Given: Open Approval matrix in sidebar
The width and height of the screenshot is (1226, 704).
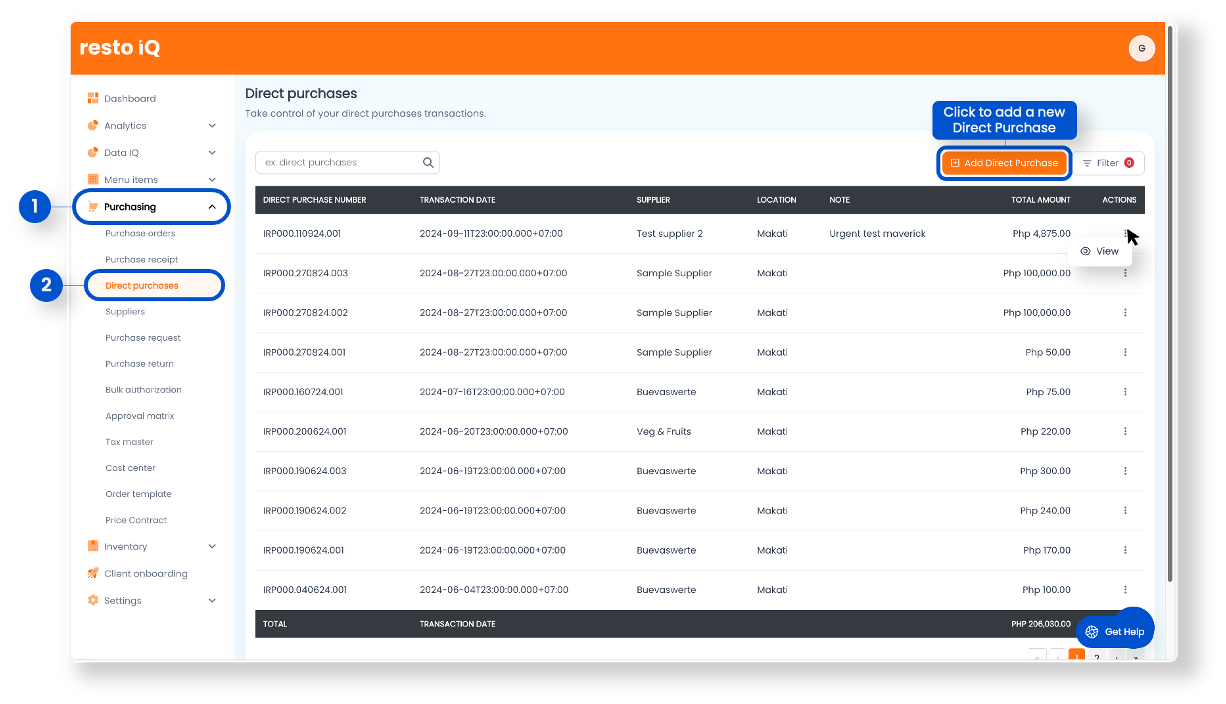Looking at the screenshot, I should coord(138,416).
